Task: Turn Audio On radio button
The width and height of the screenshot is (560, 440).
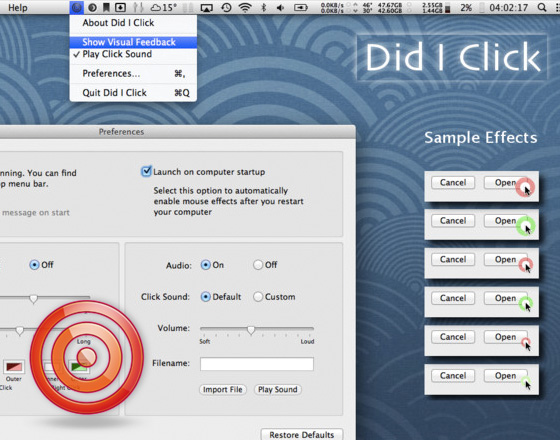Action: [205, 265]
